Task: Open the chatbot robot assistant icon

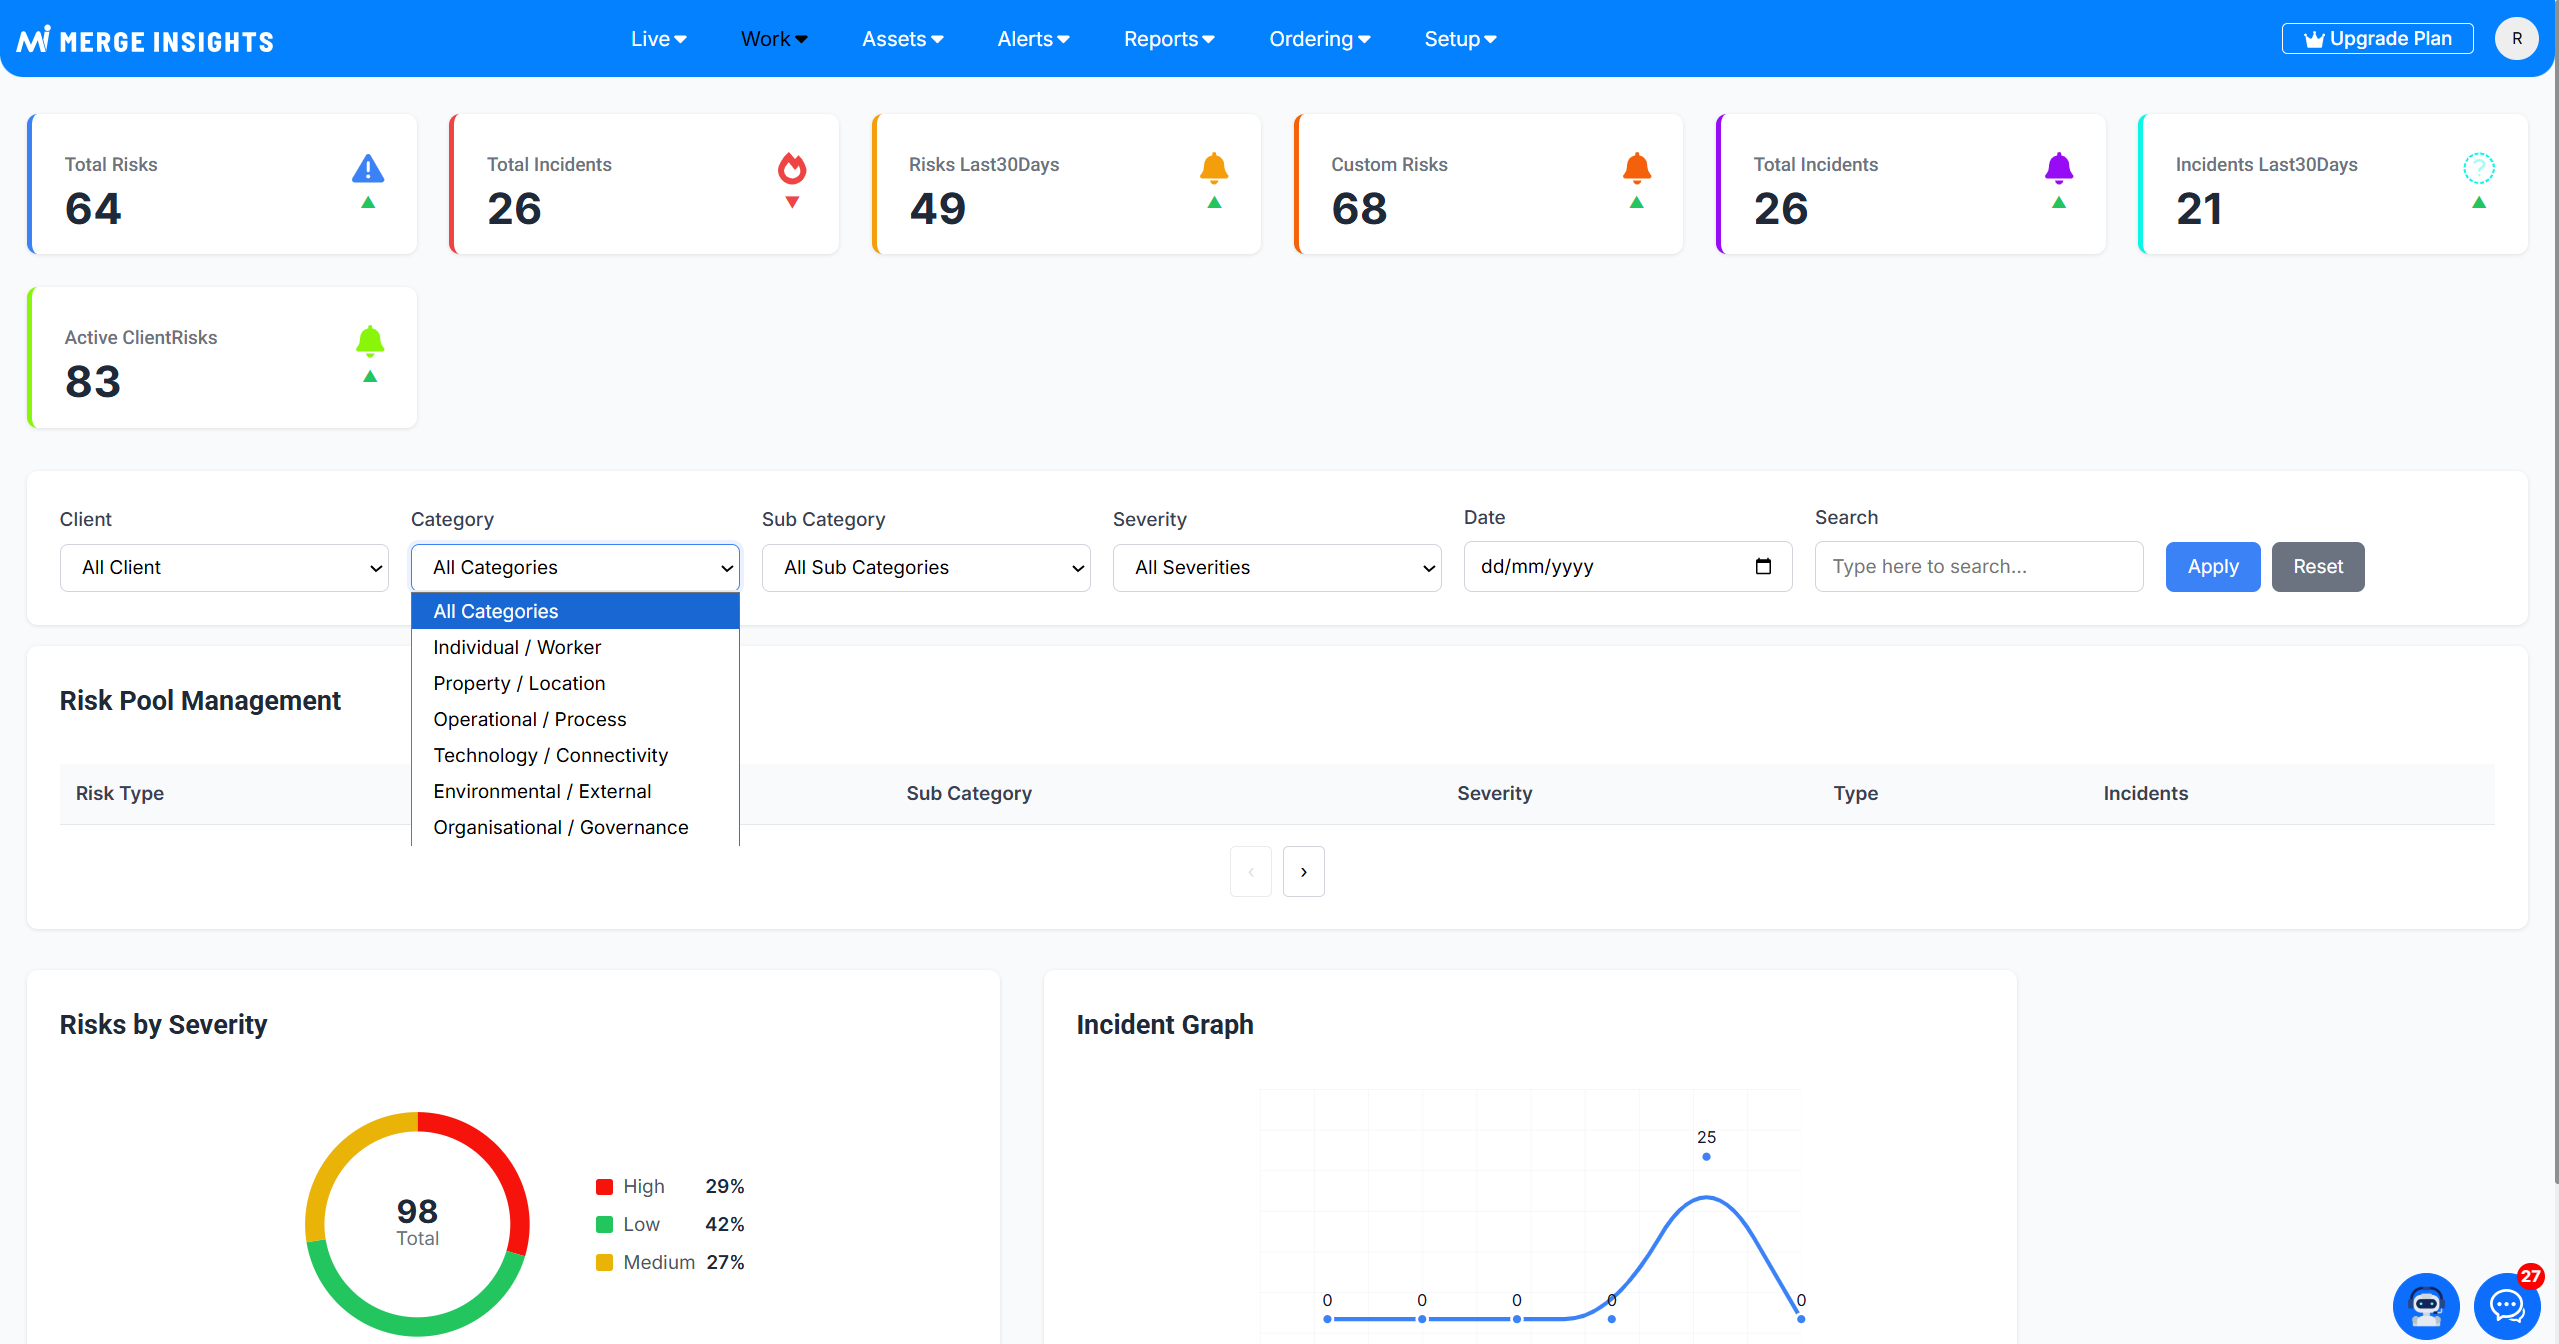Action: (2426, 1305)
